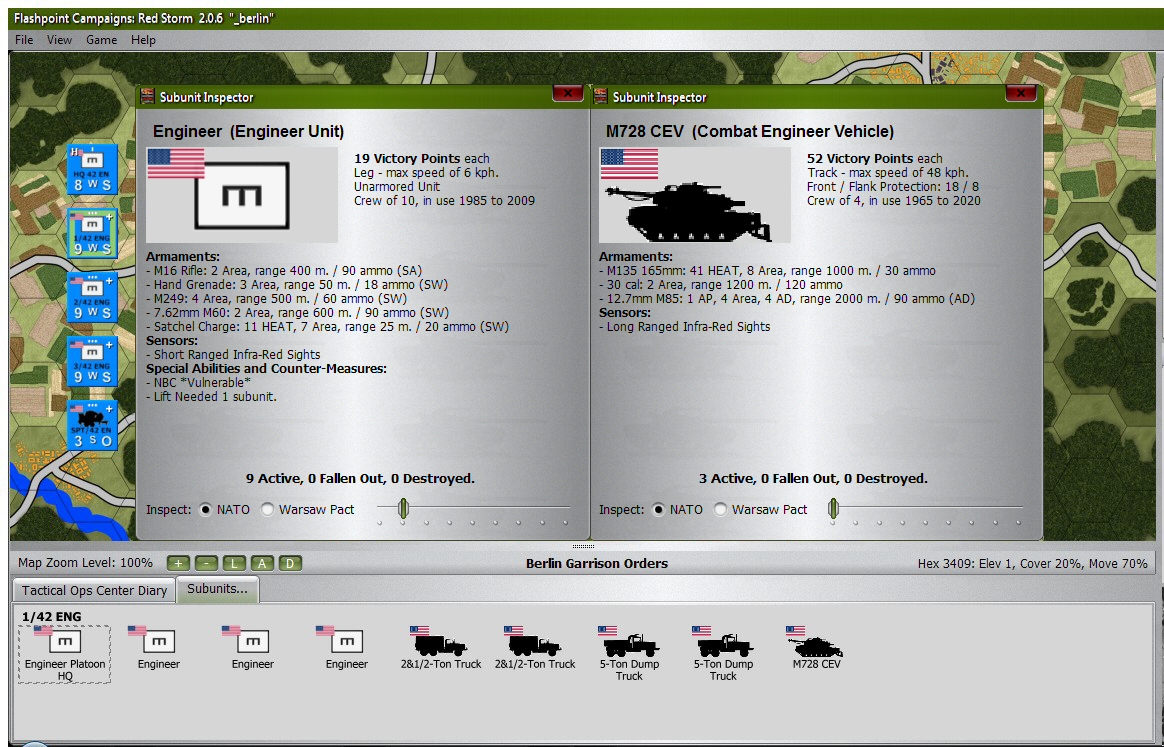The image size is (1164, 747).
Task: Click the right Subunit Inspector title icon
Action: 601,96
